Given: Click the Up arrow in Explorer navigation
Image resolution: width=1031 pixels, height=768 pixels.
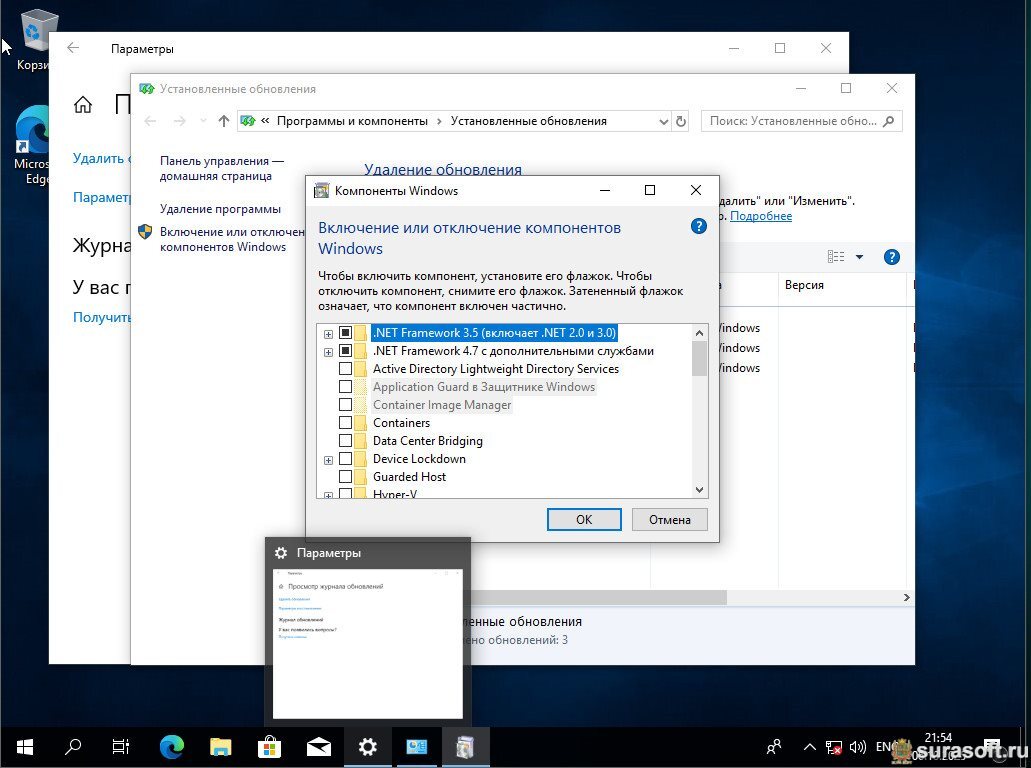Looking at the screenshot, I should (223, 121).
